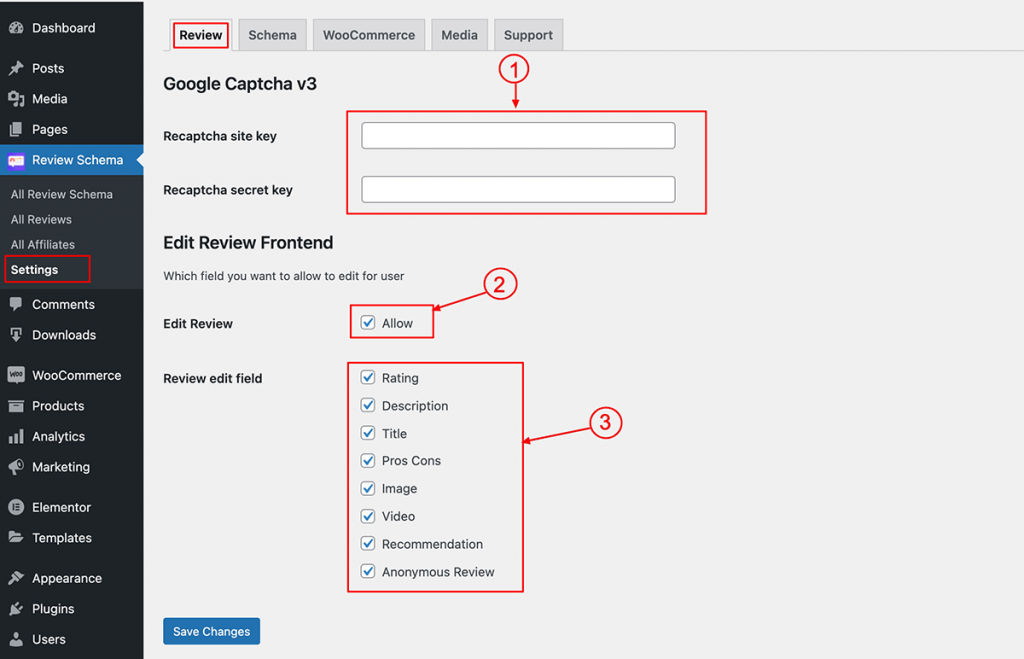Open the Elementor menu label

pos(61,507)
